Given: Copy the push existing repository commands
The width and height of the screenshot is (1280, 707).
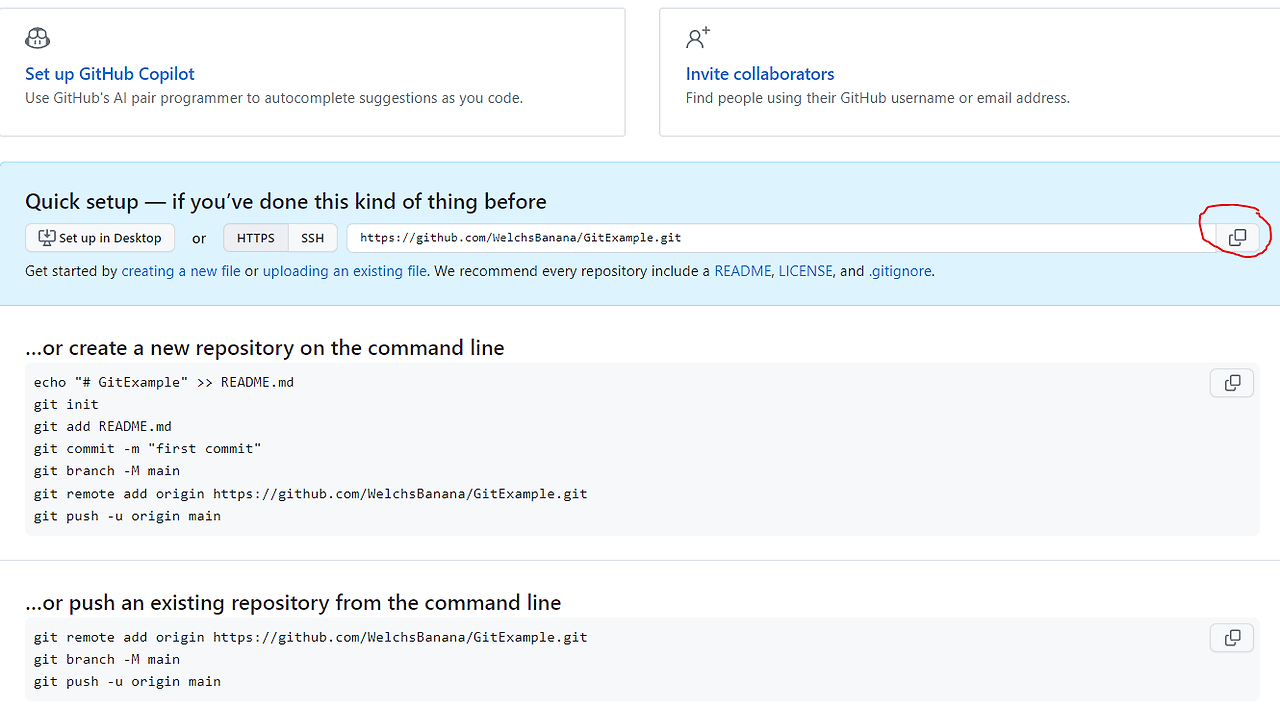Looking at the screenshot, I should [1232, 637].
